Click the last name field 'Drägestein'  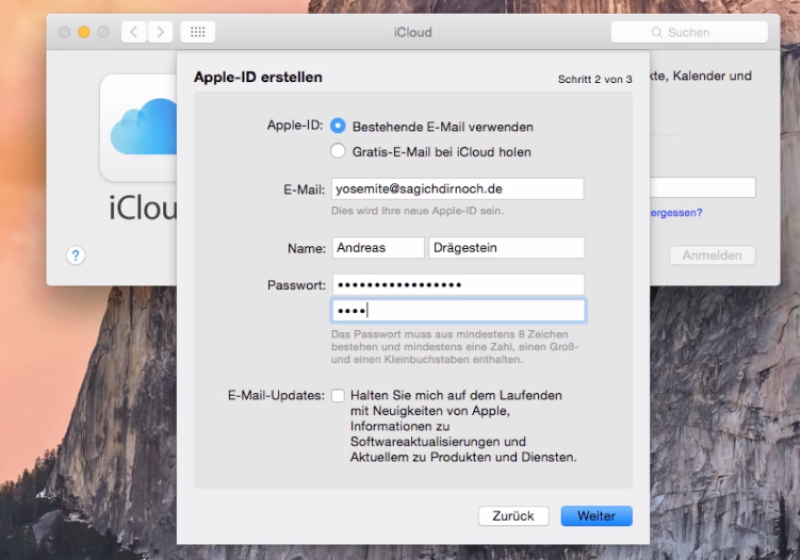click(x=506, y=248)
